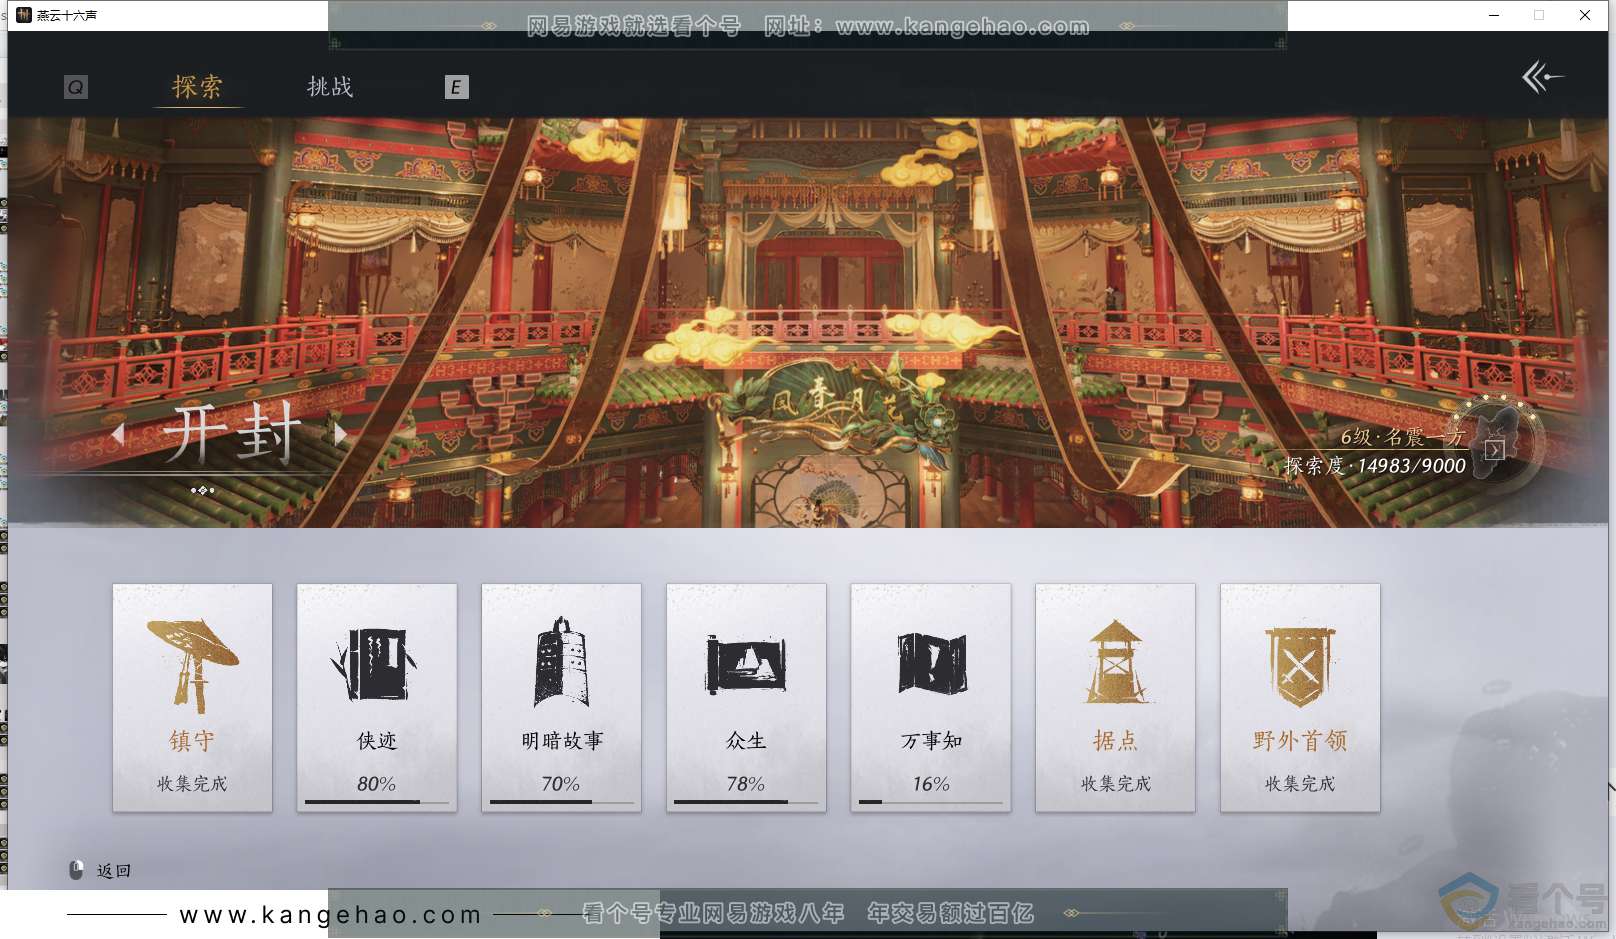Open the 众生 scroll icon
The image size is (1616, 939).
pyautogui.click(x=746, y=664)
